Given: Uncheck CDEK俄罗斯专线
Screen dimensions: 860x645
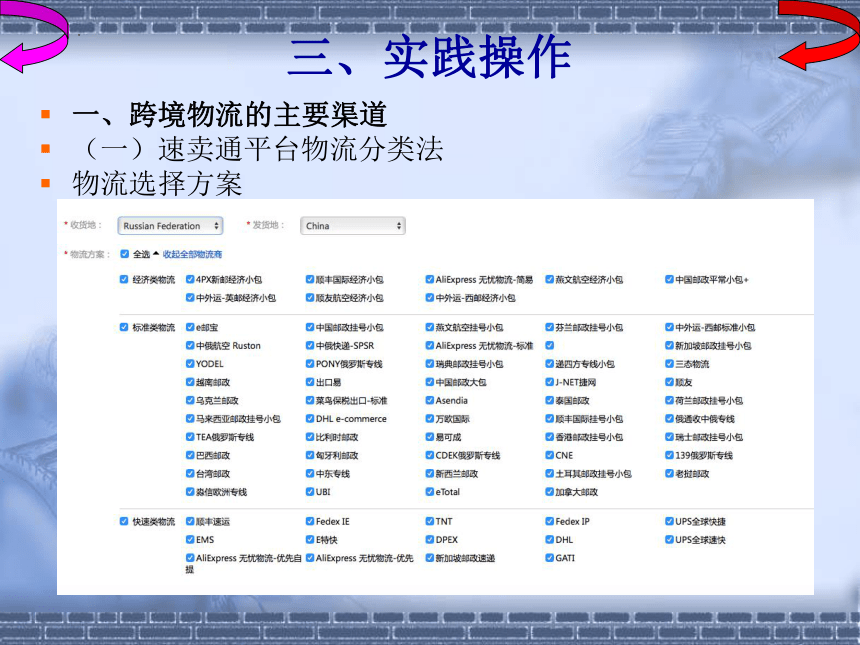Looking at the screenshot, I should [430, 455].
